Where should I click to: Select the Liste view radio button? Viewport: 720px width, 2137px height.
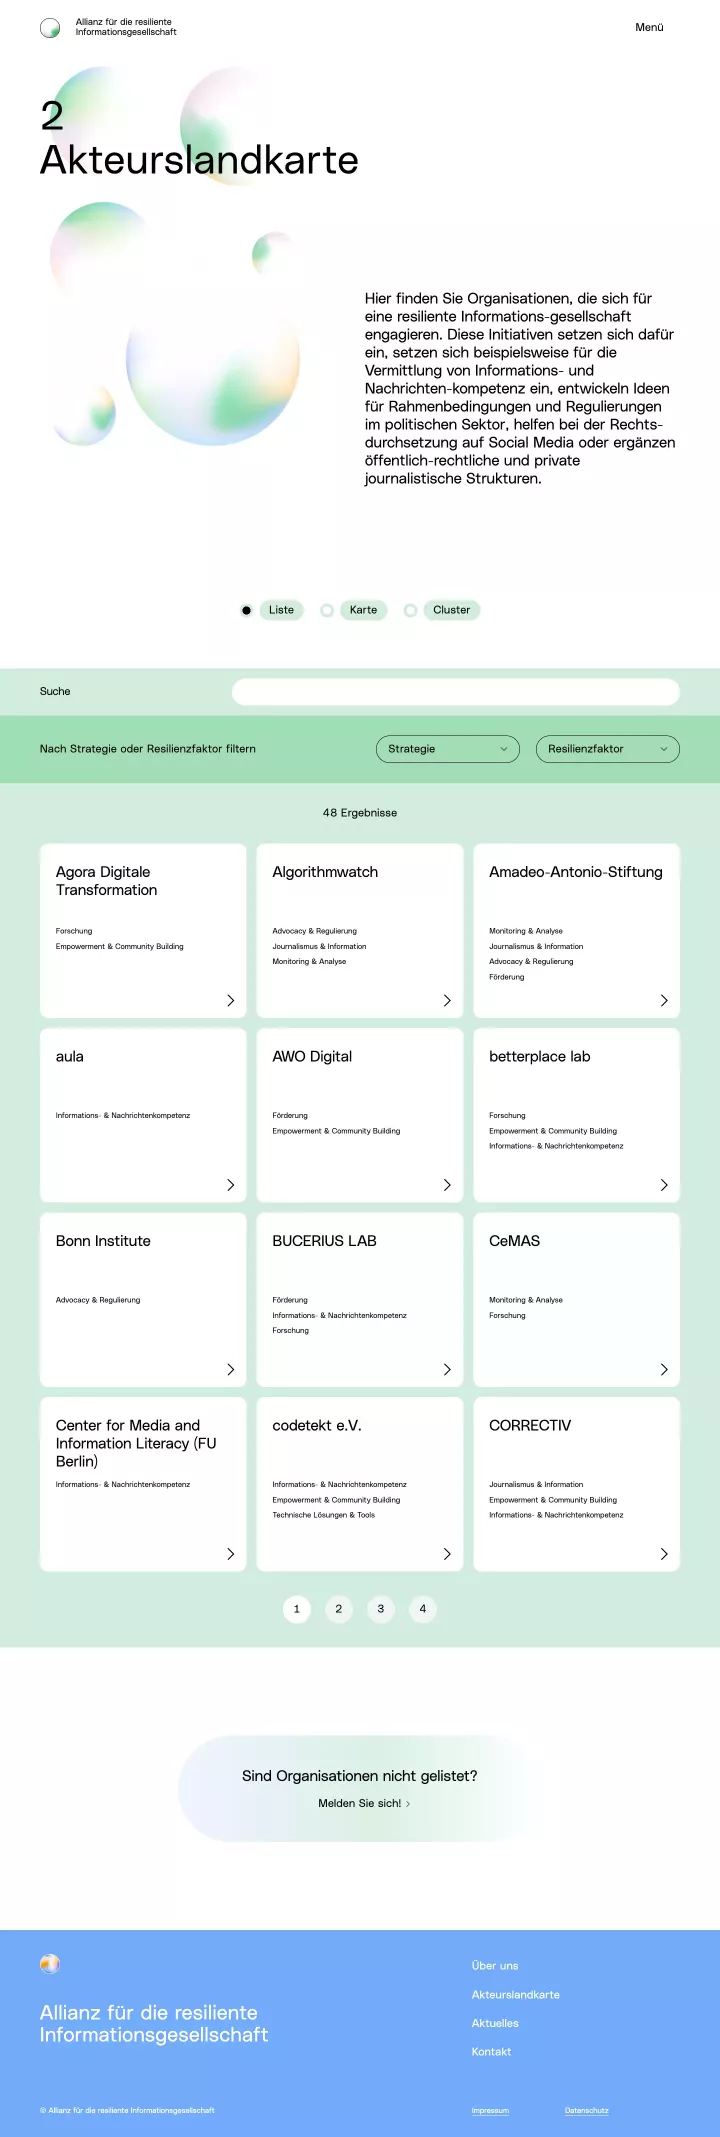[x=246, y=610]
